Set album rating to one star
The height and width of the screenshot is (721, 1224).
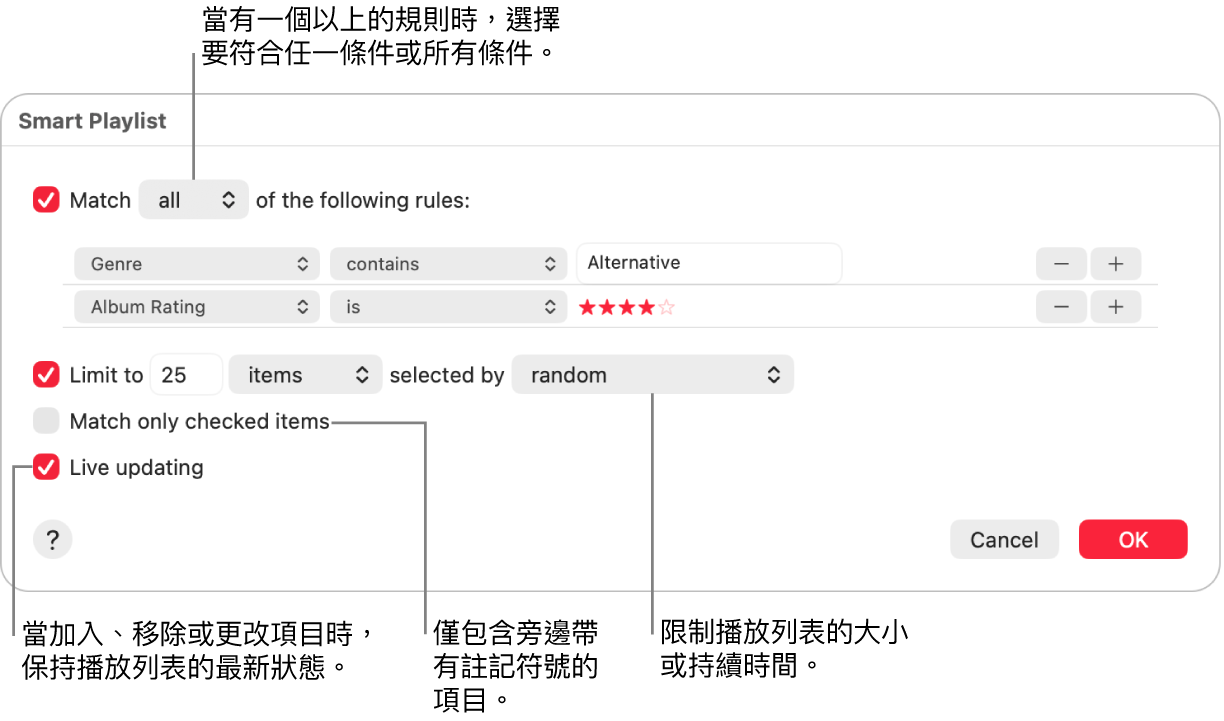pyautogui.click(x=587, y=308)
